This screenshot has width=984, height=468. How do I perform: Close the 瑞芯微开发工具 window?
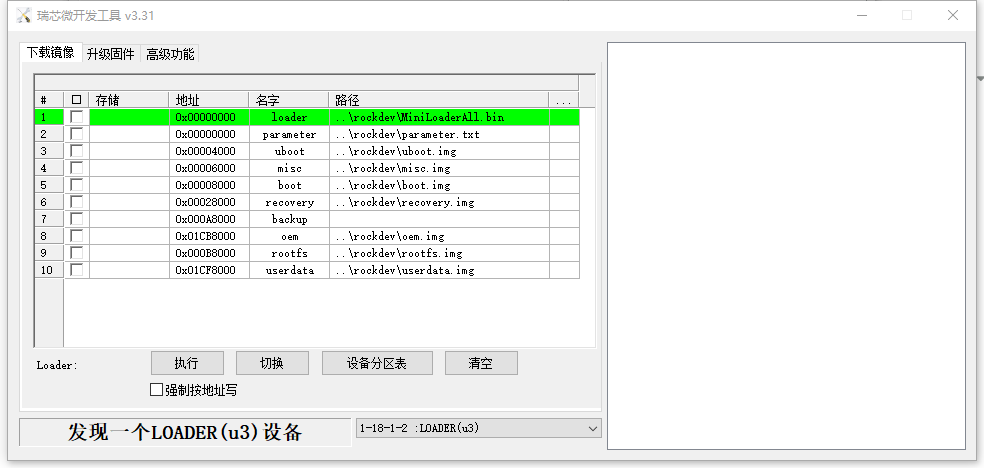(x=953, y=15)
